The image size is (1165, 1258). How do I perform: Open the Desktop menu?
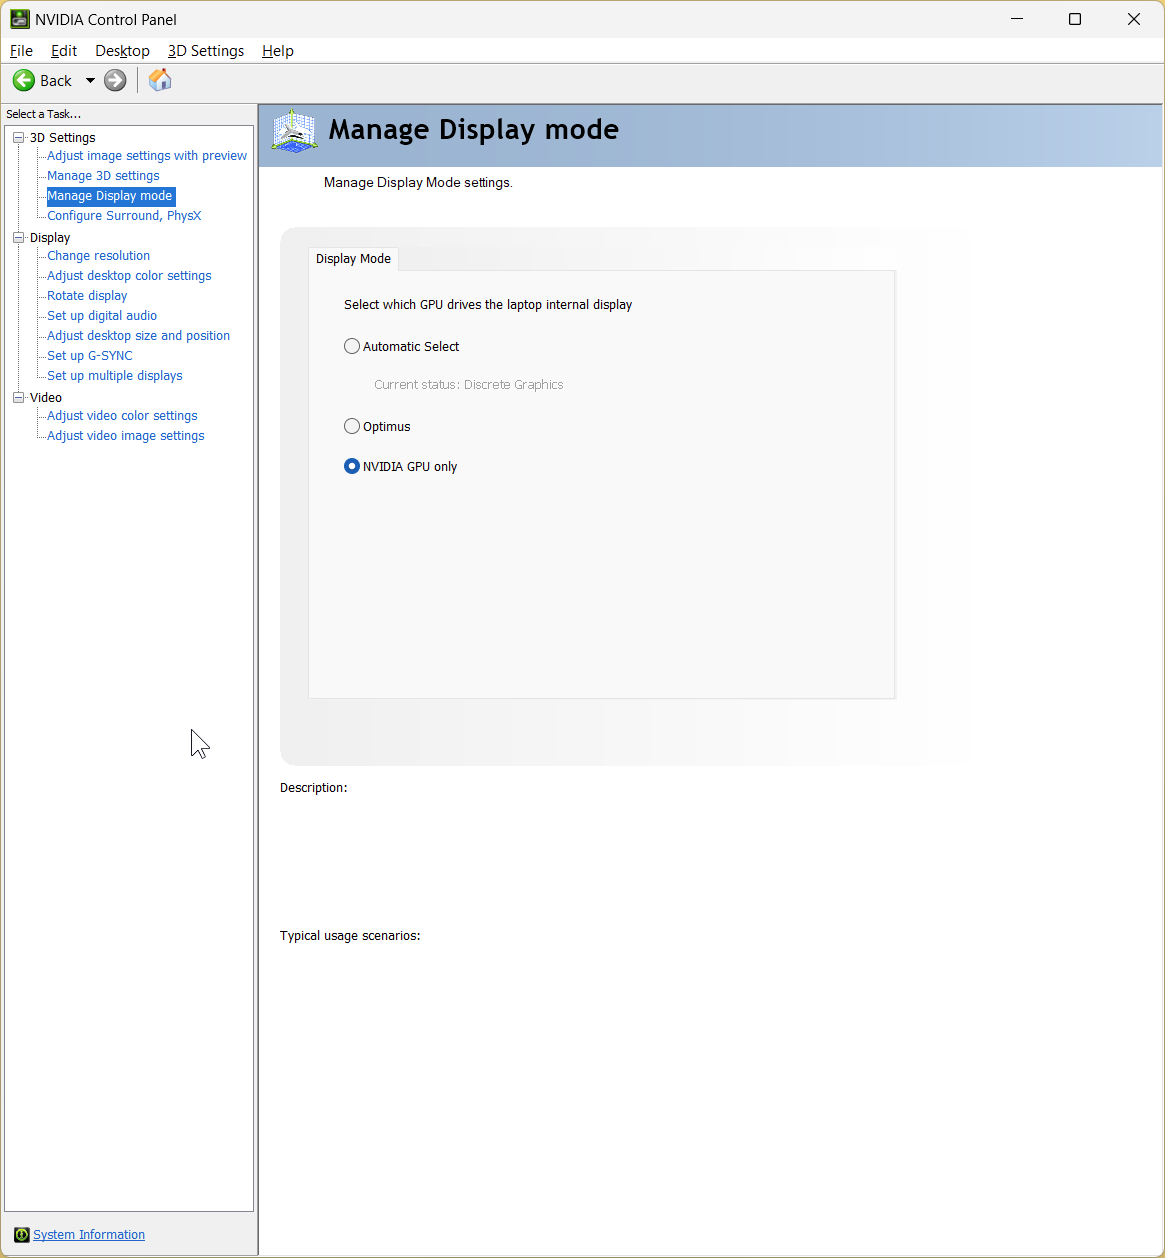(122, 51)
